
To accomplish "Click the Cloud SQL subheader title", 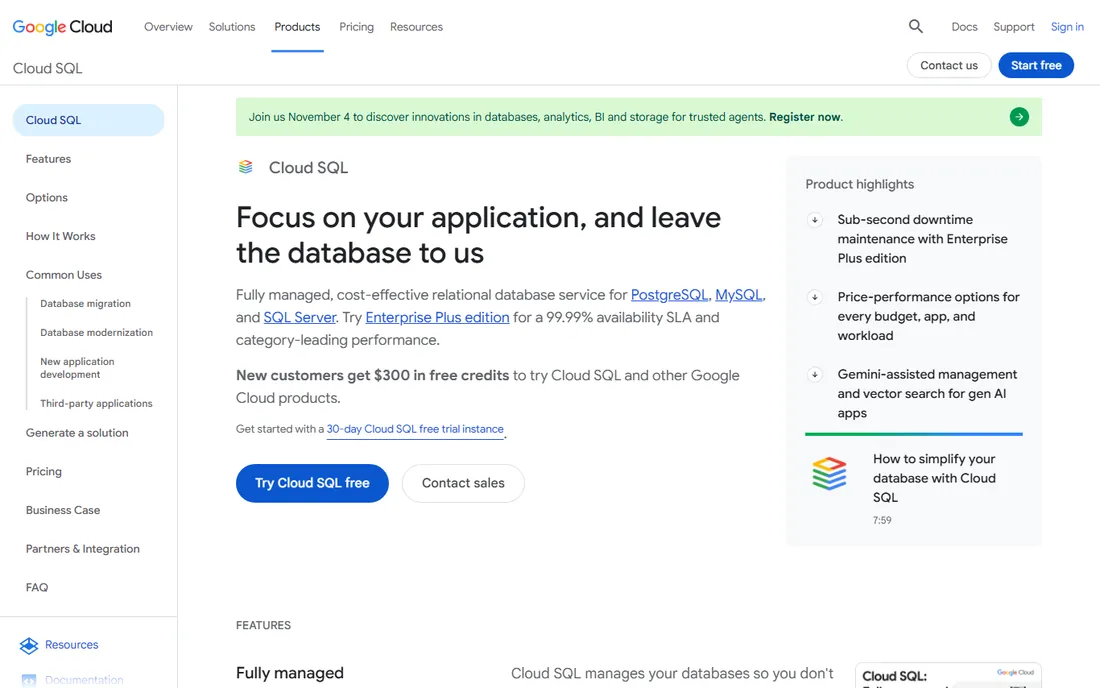I will 48,68.
